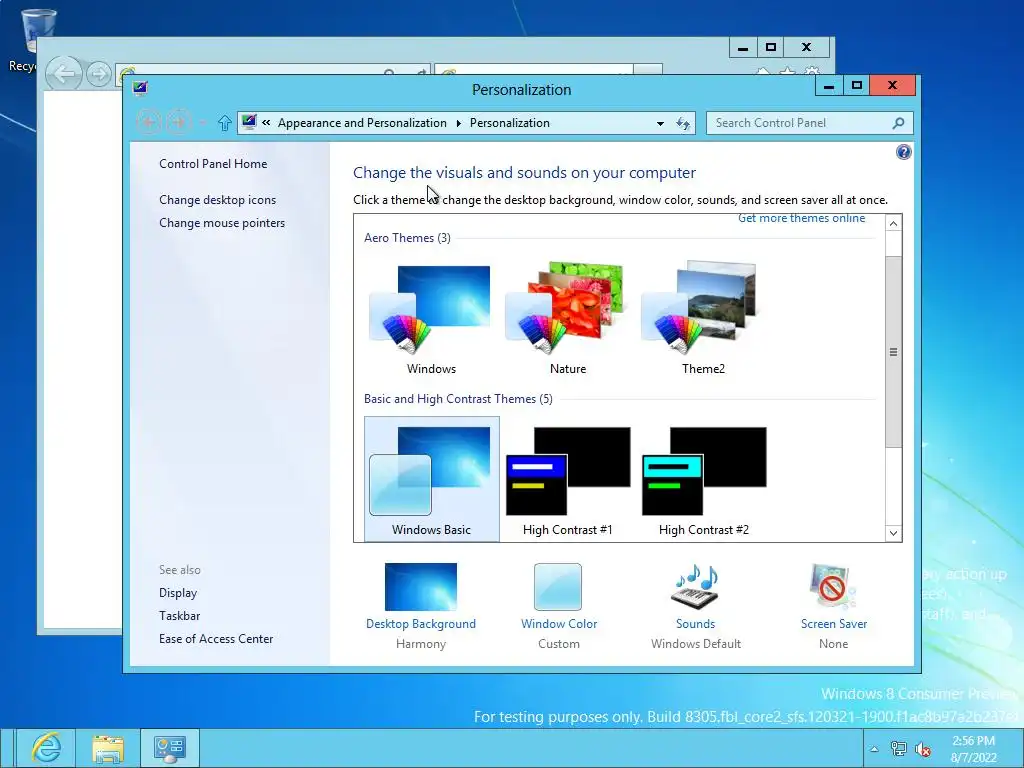The image size is (1024, 768).
Task: Open Screen Saver settings icon
Action: click(833, 586)
